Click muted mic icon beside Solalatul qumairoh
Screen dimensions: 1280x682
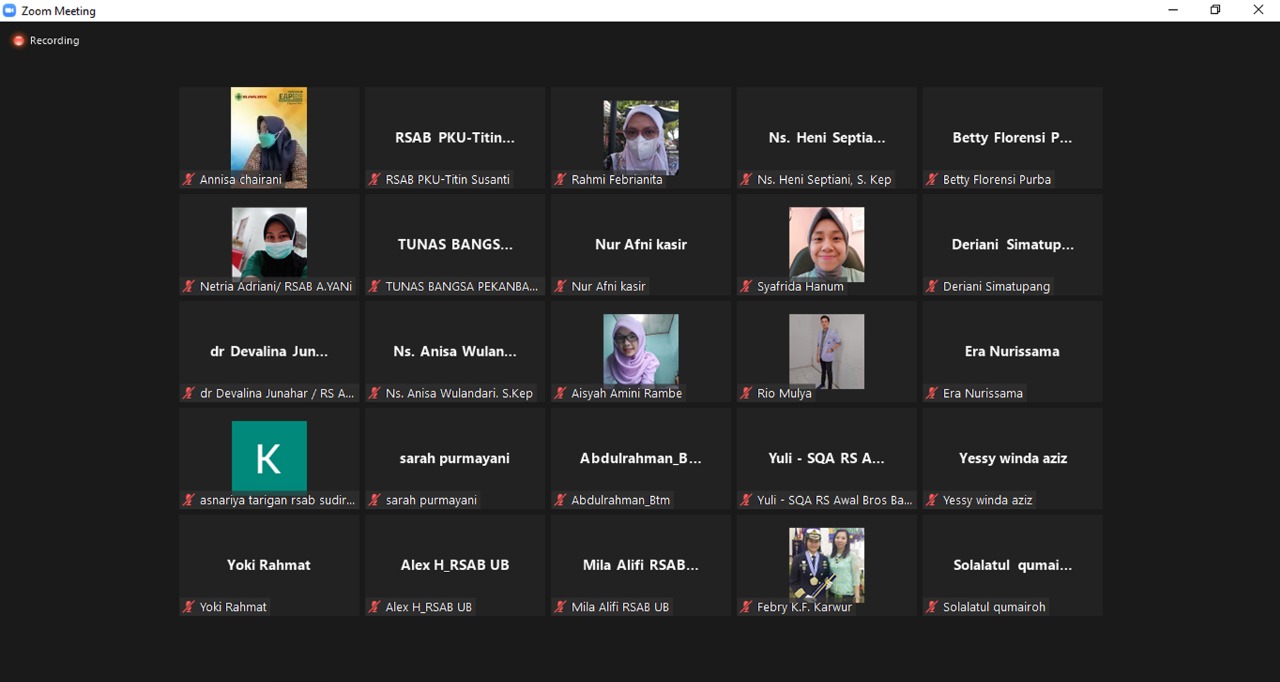coord(932,607)
